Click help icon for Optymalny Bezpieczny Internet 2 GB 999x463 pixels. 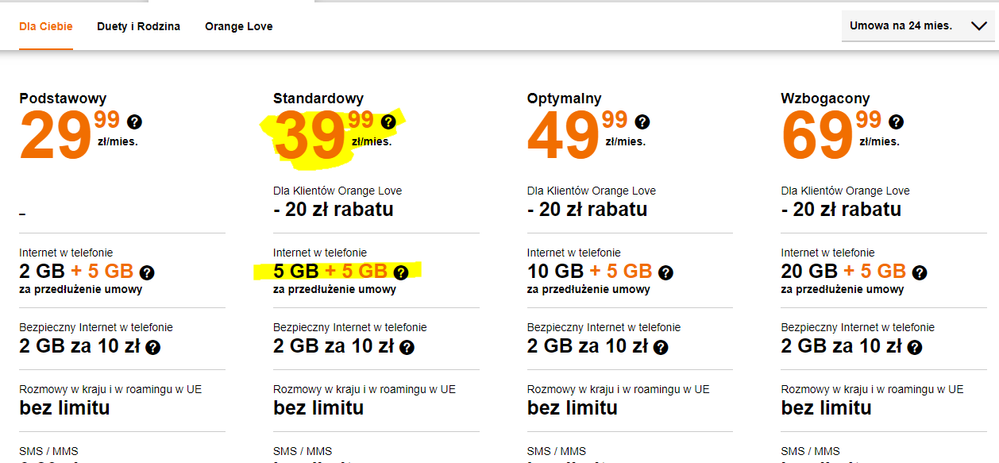pos(661,347)
